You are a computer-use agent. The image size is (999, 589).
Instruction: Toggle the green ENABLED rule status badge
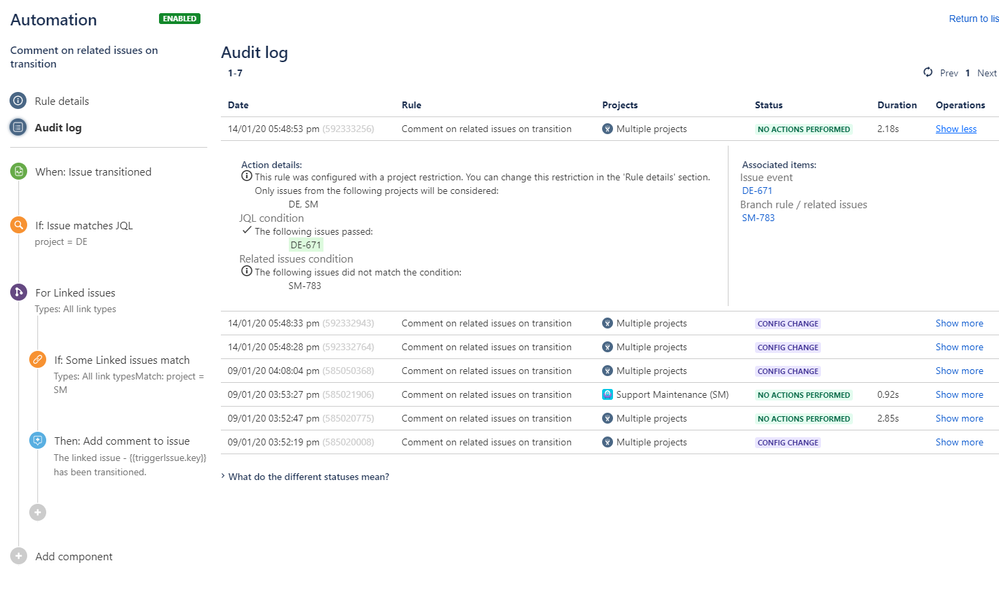pyautogui.click(x=179, y=19)
